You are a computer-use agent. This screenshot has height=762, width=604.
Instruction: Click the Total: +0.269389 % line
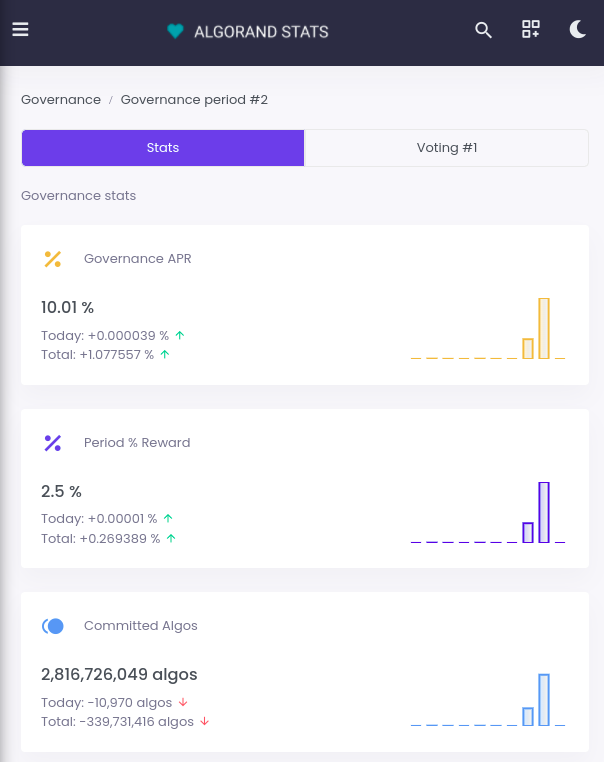point(101,539)
